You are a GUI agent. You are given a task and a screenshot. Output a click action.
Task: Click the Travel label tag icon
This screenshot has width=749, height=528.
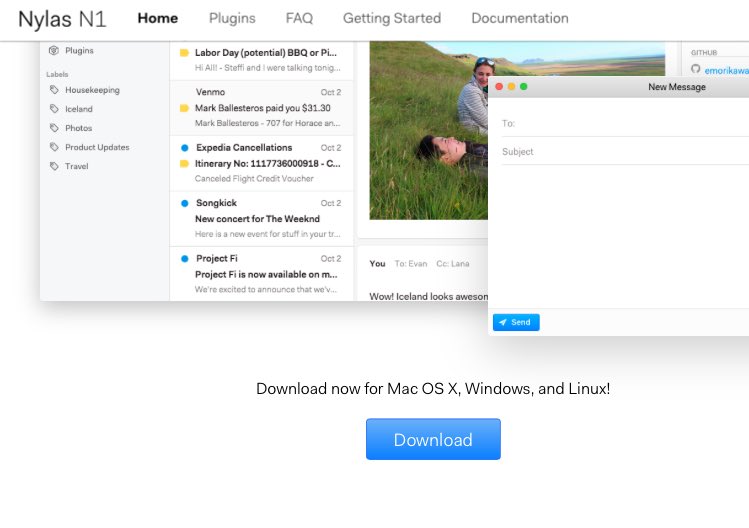point(54,166)
